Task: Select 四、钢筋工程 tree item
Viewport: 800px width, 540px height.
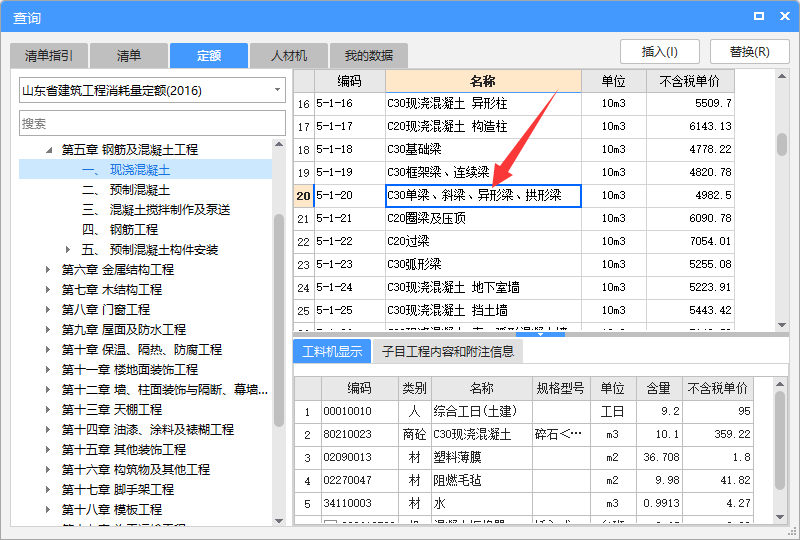Action: 120,230
